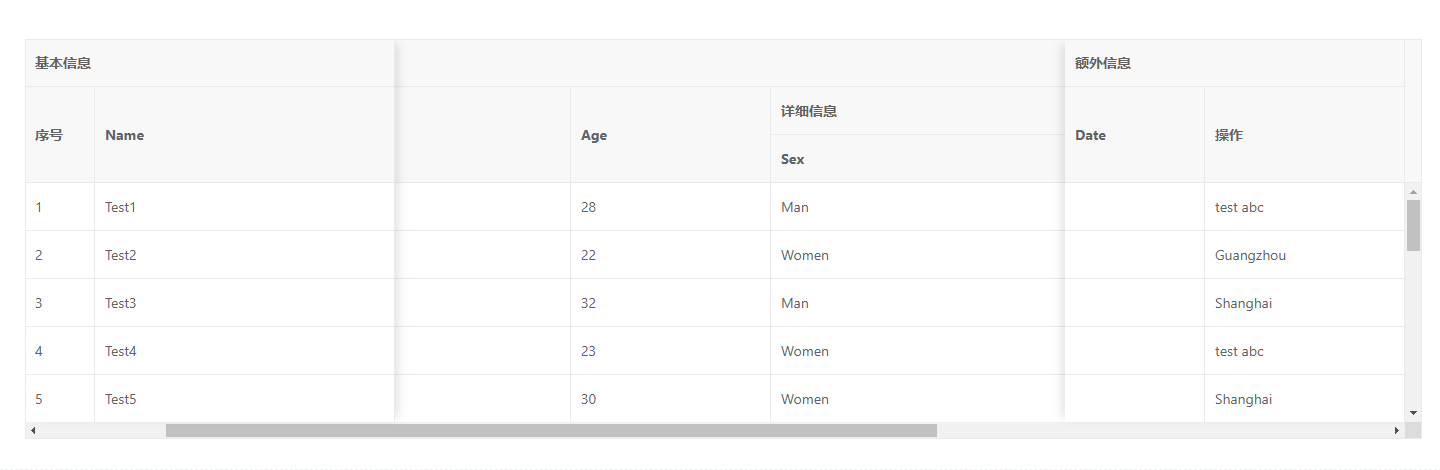The image size is (1440, 470).
Task: Click the 基本信息 group header
Action: click(63, 63)
